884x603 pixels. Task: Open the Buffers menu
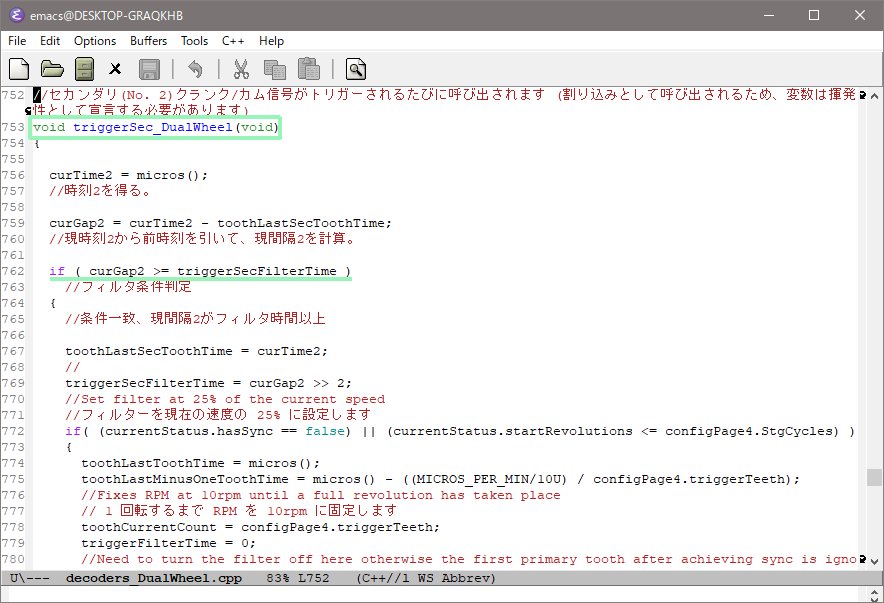point(149,41)
